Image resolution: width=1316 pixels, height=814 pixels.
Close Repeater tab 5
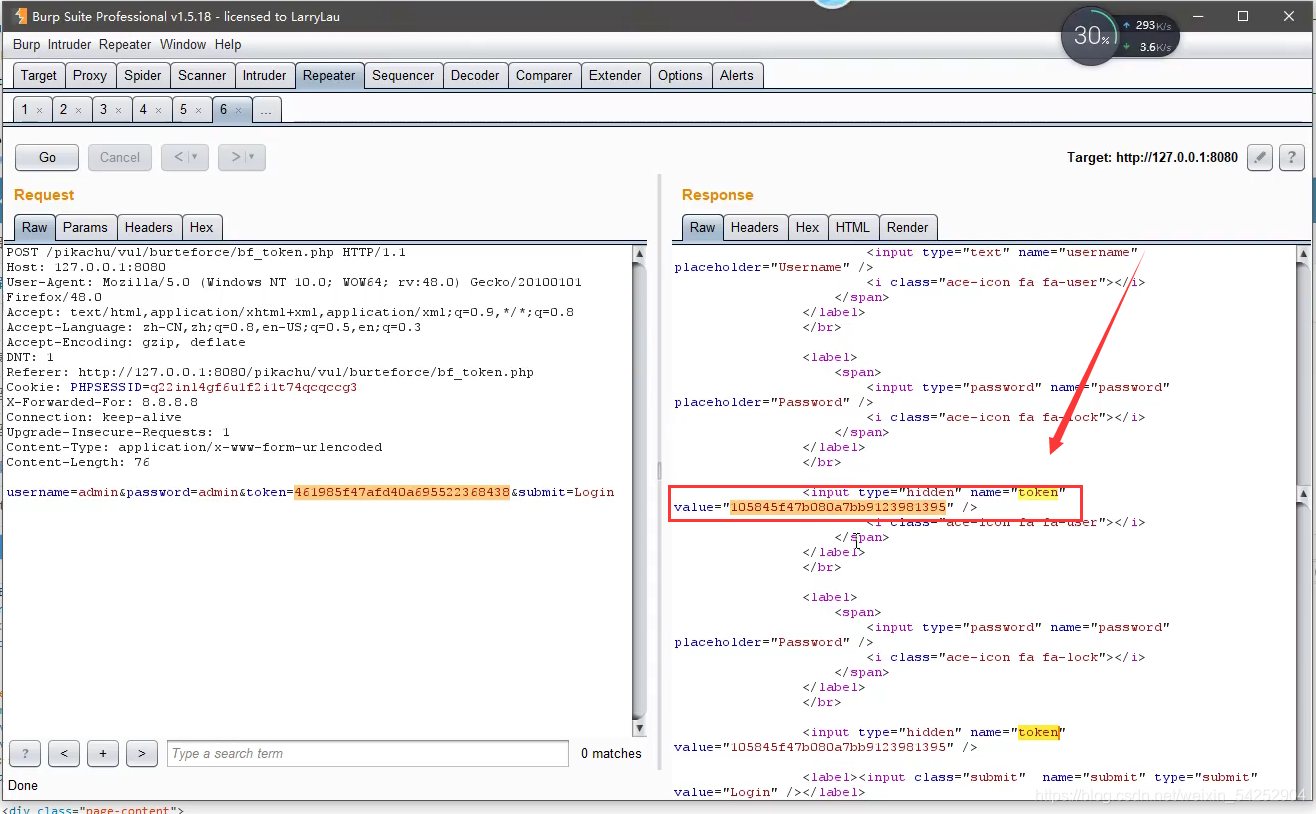(199, 110)
